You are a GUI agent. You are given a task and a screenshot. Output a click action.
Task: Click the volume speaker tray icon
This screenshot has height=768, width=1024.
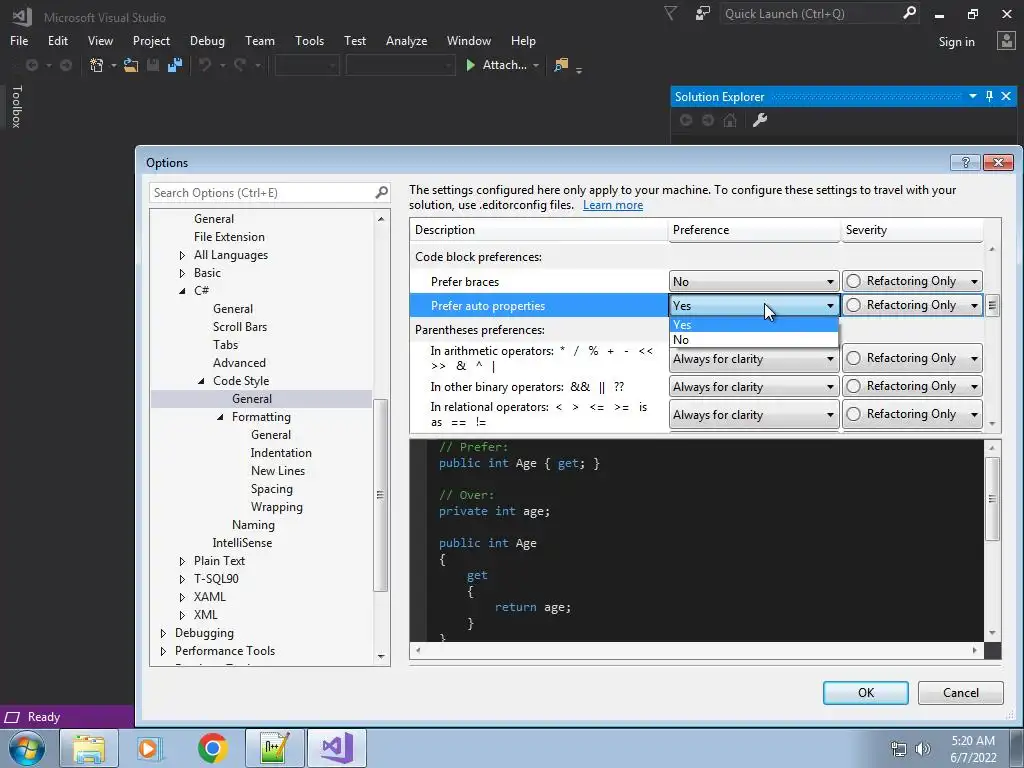coord(923,748)
